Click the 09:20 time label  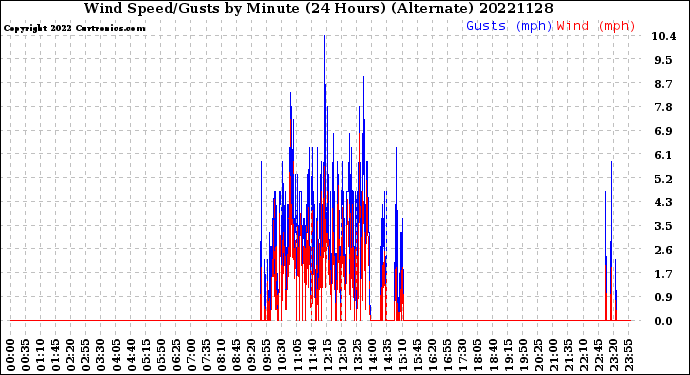[251, 354]
